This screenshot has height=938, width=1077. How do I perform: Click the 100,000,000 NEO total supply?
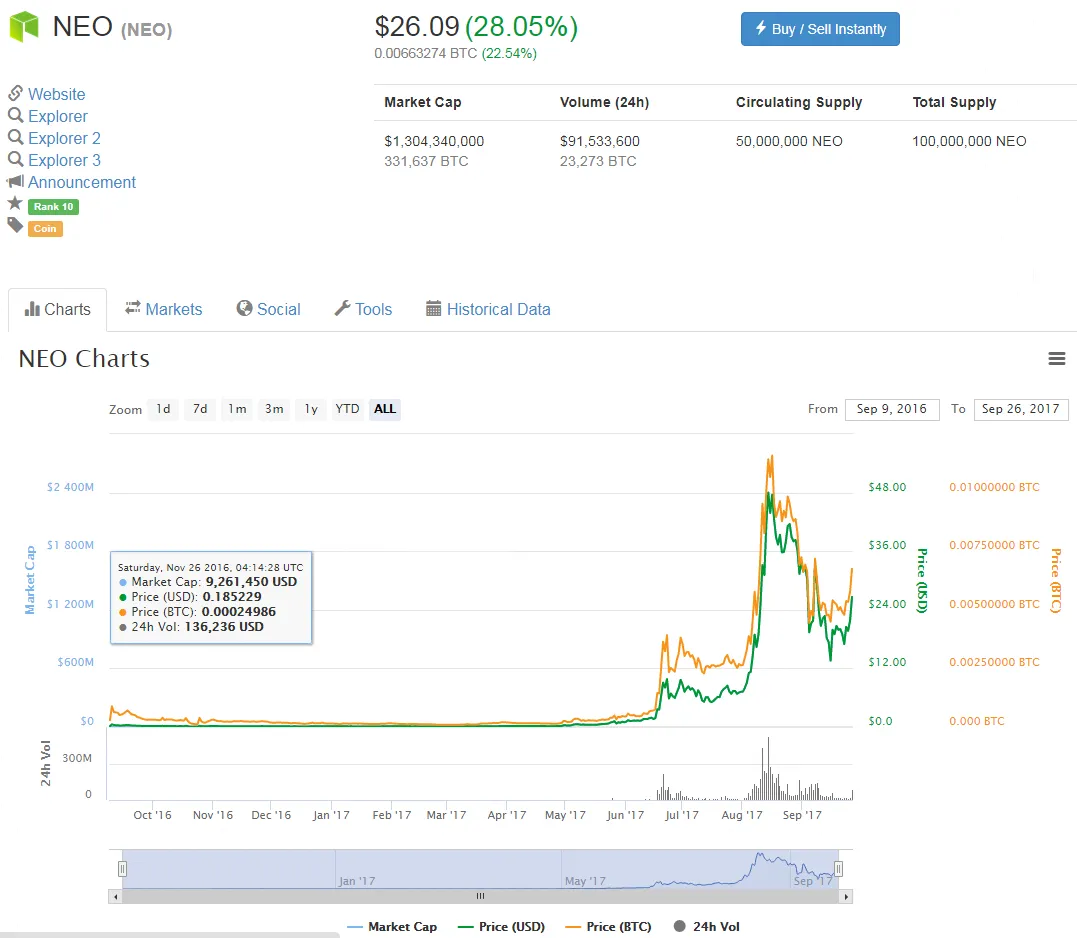pyautogui.click(x=969, y=141)
